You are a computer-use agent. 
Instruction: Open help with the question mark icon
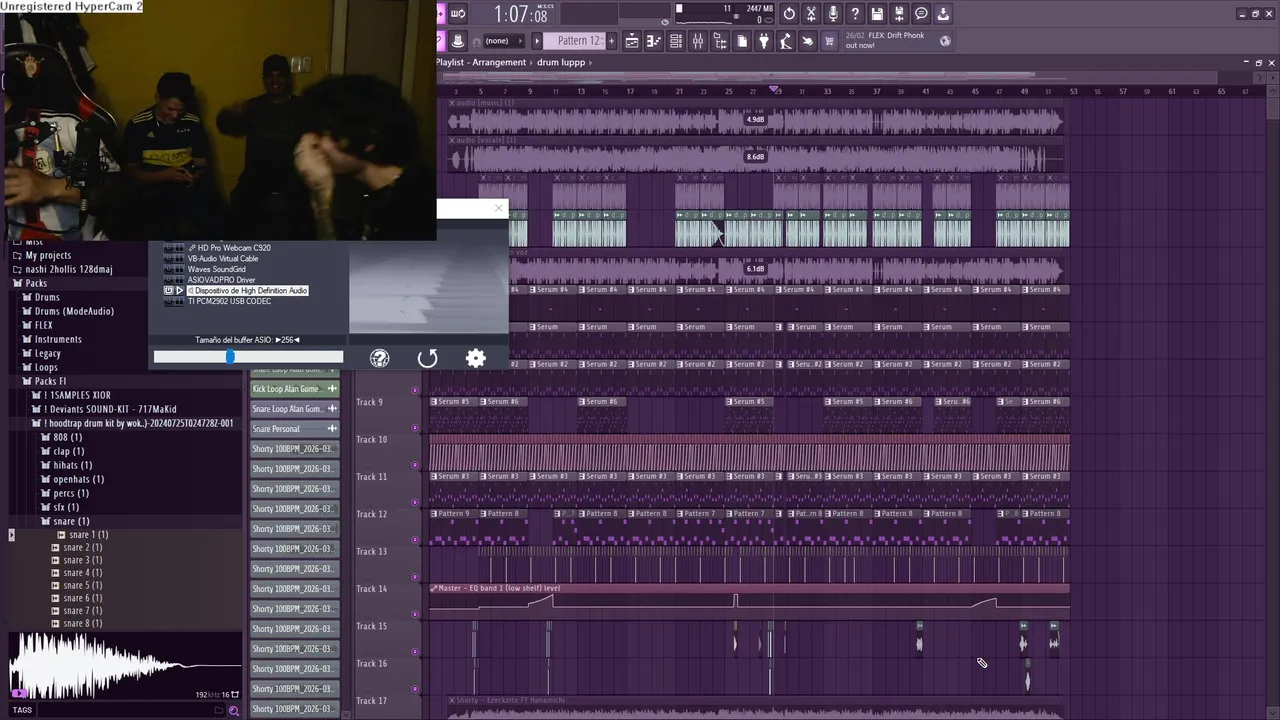[855, 14]
